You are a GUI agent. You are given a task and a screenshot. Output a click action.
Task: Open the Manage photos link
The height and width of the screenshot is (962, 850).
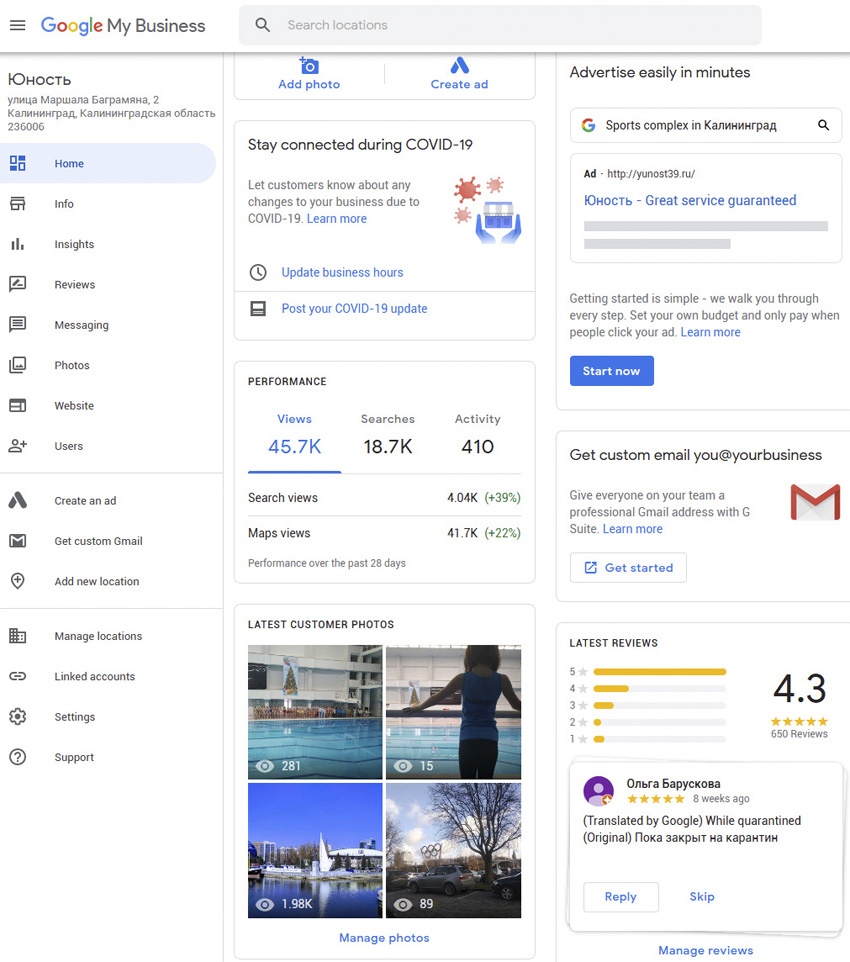pyautogui.click(x=384, y=937)
